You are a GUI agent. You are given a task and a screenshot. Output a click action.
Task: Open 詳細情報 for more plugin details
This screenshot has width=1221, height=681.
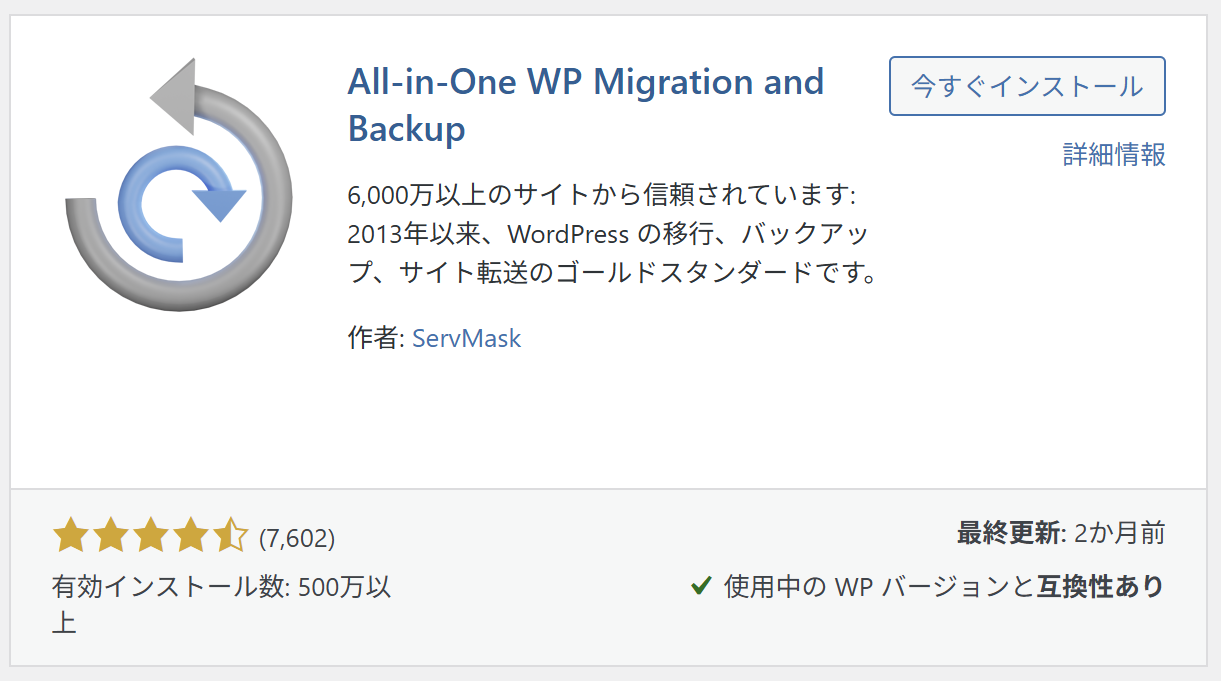(x=1114, y=156)
